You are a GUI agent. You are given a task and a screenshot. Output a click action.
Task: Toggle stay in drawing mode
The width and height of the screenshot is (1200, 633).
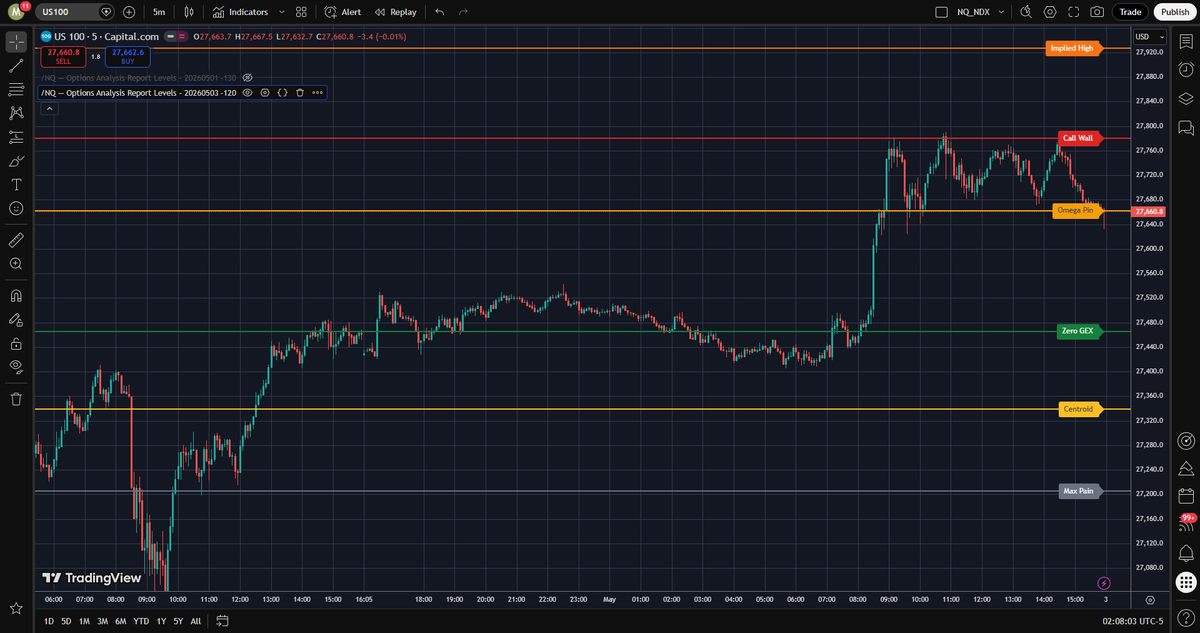[16, 320]
